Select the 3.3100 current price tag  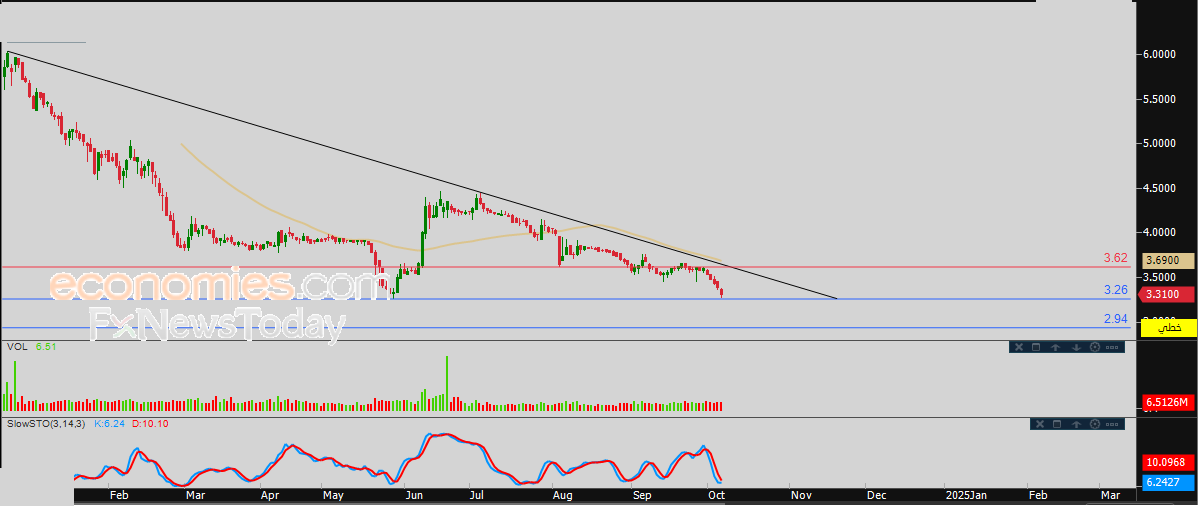tap(1168, 294)
